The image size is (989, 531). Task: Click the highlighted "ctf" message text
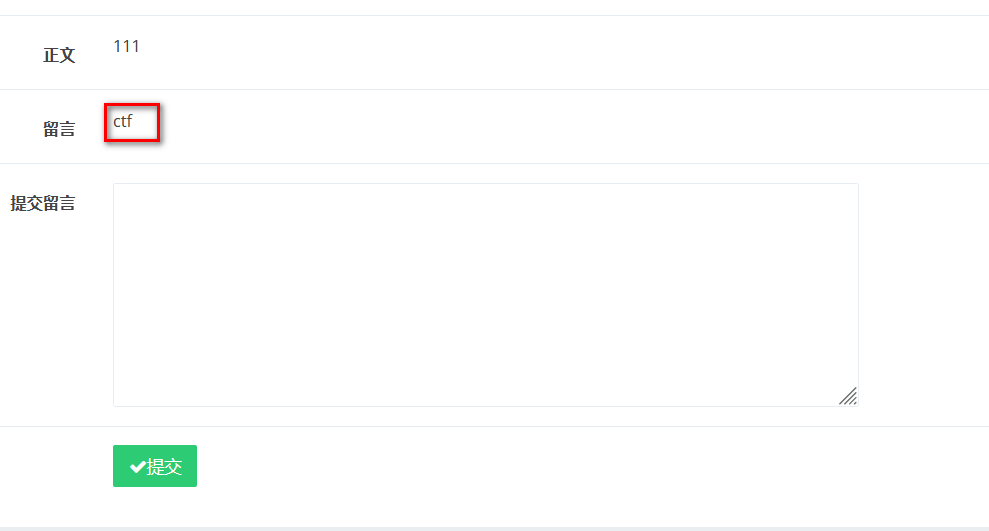pyautogui.click(x=122, y=122)
